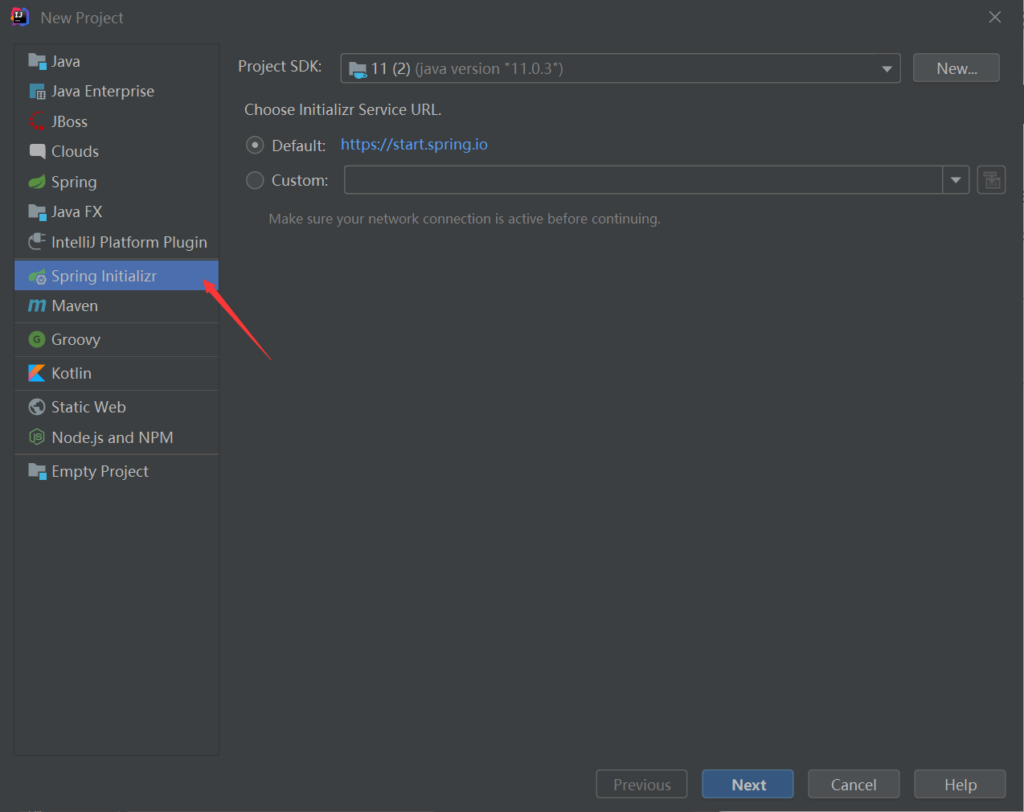Close the New Project dialog
The width and height of the screenshot is (1024, 812).
995,17
